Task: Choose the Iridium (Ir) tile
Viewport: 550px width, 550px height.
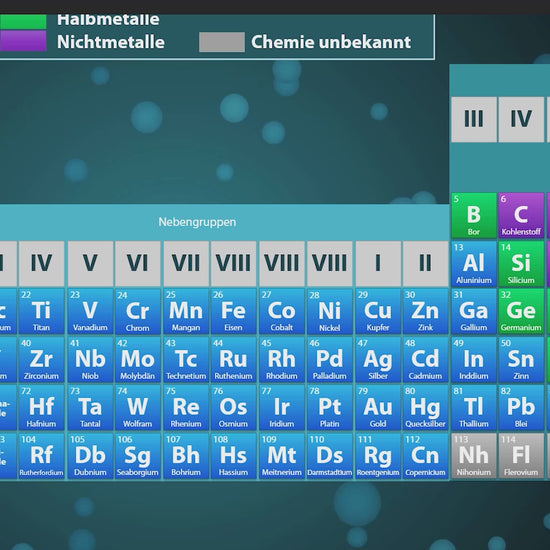Action: coord(282,408)
